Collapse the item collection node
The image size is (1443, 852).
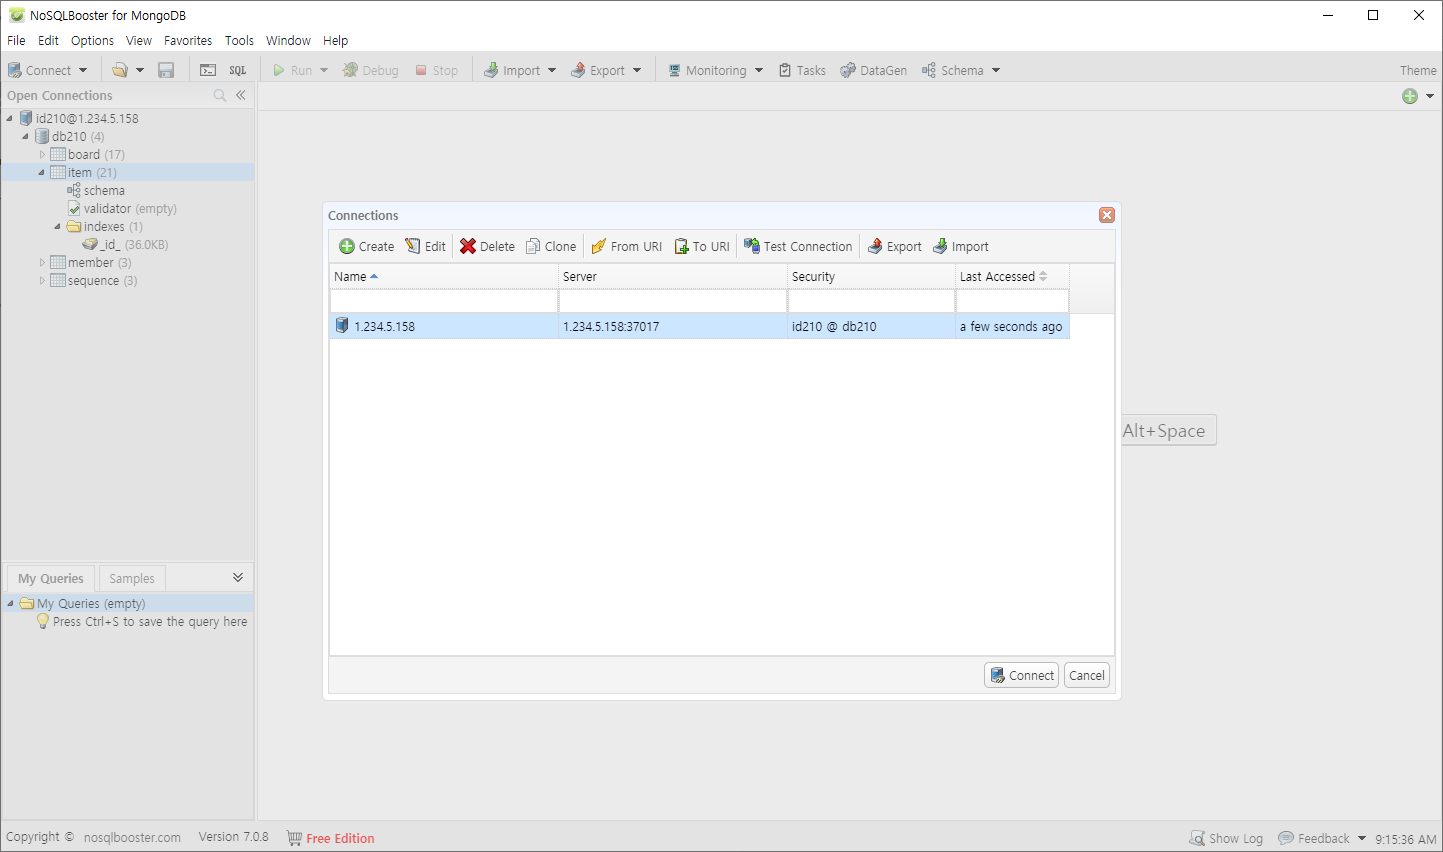coord(42,172)
